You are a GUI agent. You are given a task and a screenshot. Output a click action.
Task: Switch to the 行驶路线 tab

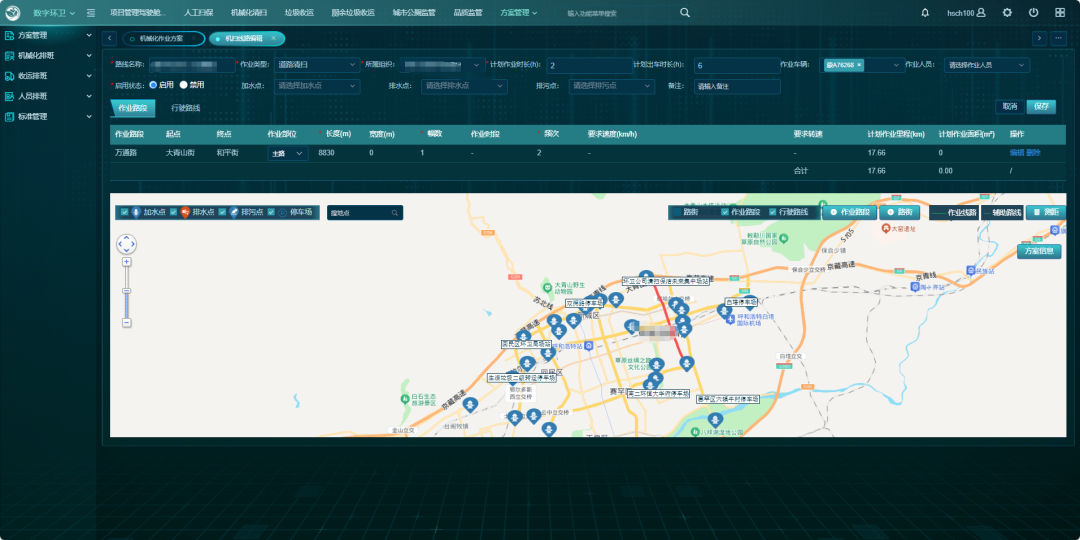186,108
